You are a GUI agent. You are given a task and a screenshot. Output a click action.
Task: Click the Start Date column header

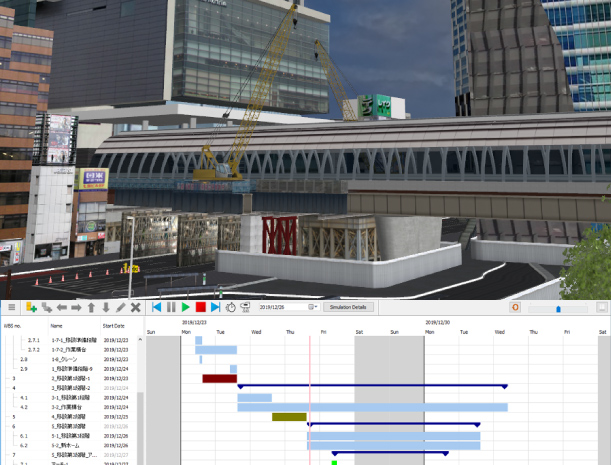click(114, 325)
